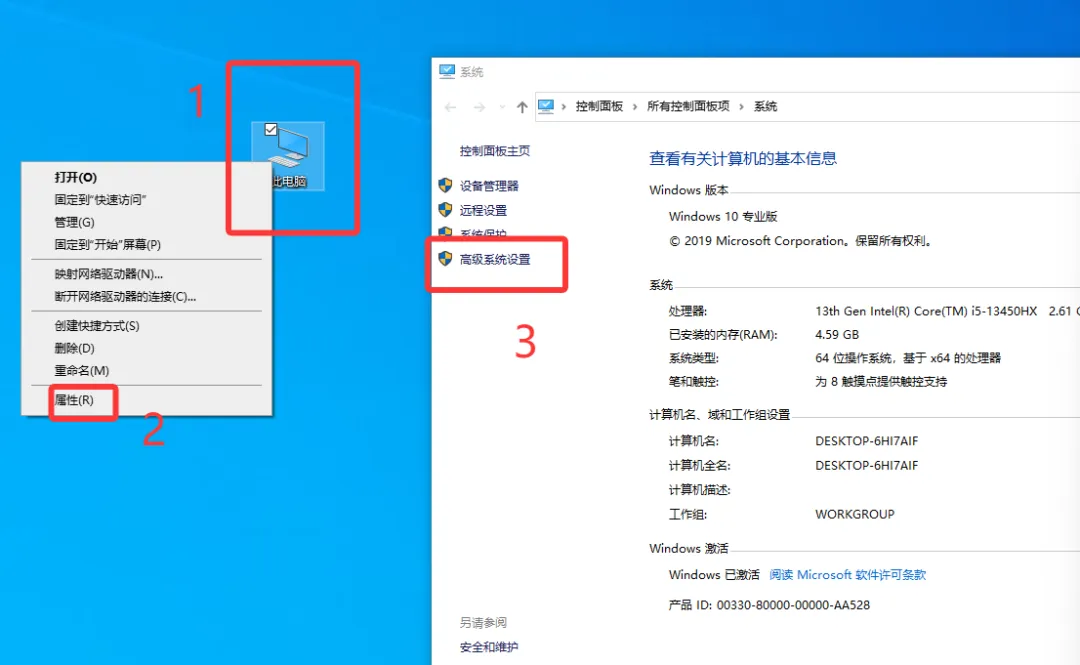Click 系统 in the breadcrumb path
Viewport: 1080px width, 665px height.
coord(765,106)
